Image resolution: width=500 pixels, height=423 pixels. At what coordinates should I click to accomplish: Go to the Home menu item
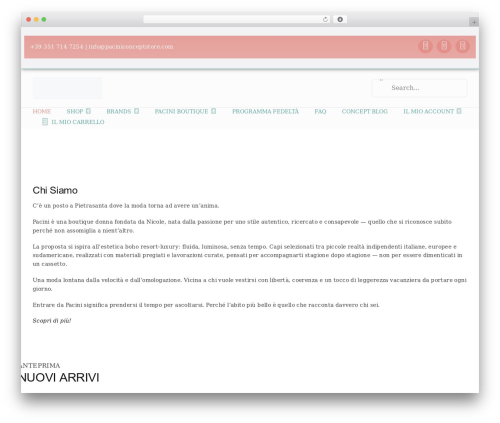click(42, 111)
